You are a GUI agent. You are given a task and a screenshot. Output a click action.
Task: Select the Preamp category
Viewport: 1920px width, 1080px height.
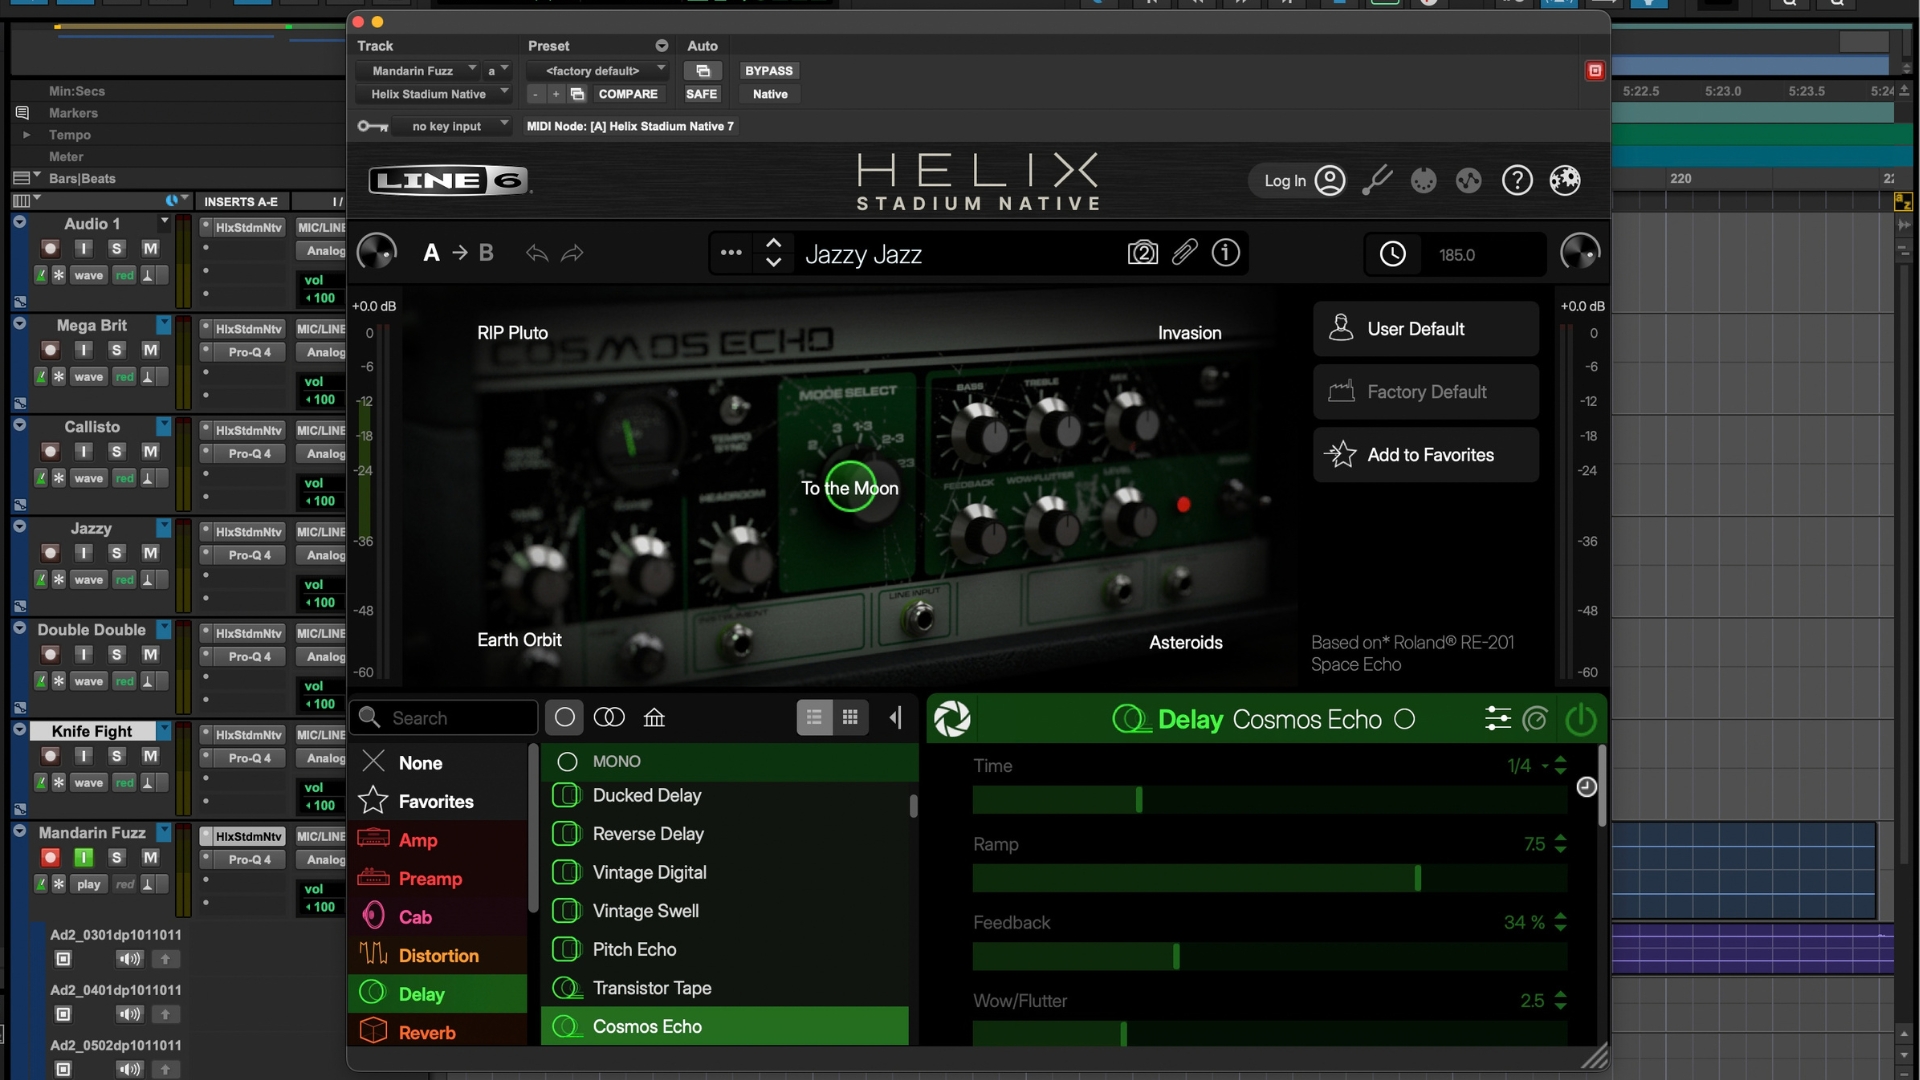coord(437,879)
